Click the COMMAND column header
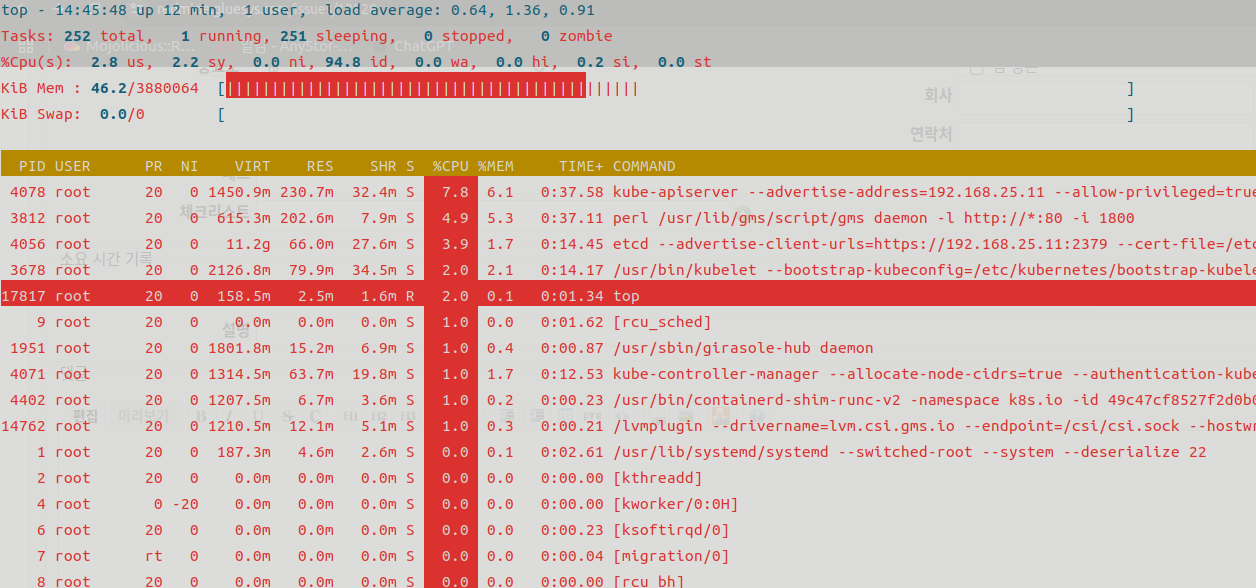 (644, 166)
